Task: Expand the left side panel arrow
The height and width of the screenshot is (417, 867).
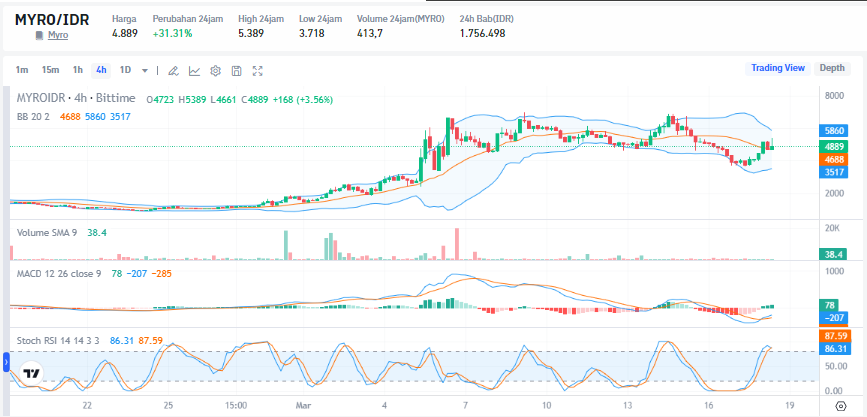Action: click(x=6, y=363)
